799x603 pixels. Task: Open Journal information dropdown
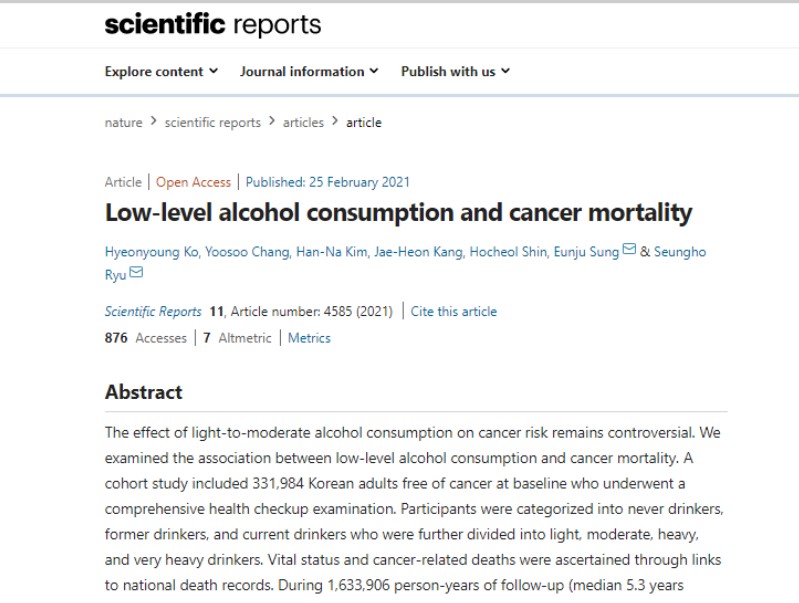coord(309,71)
